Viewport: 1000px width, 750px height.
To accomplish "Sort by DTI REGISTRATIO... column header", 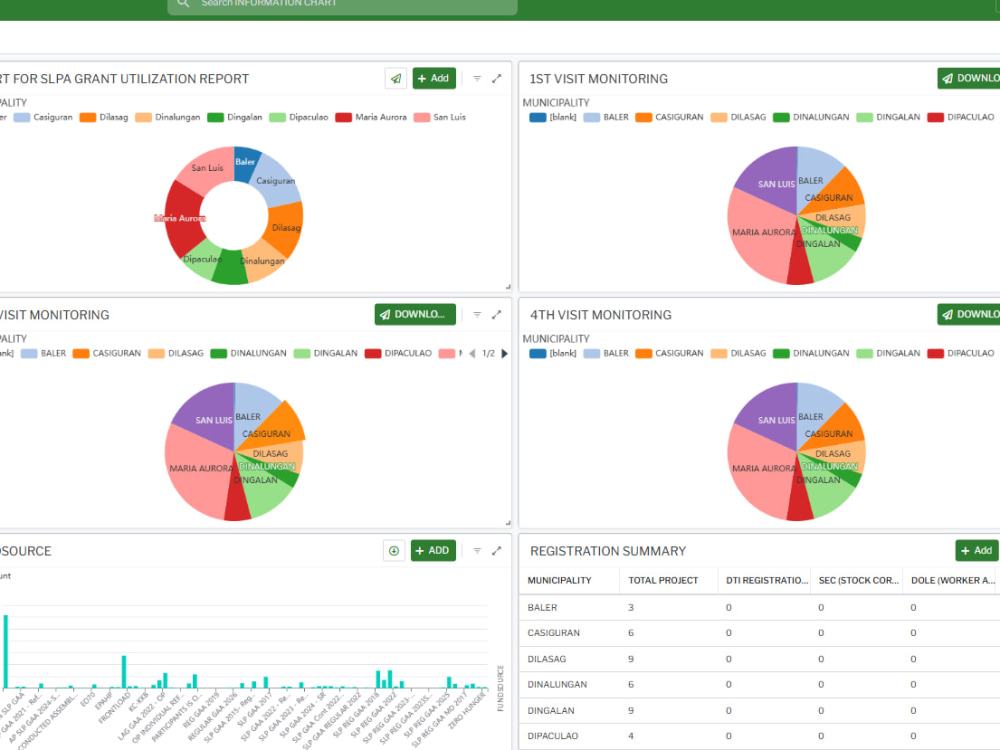I will click(767, 580).
